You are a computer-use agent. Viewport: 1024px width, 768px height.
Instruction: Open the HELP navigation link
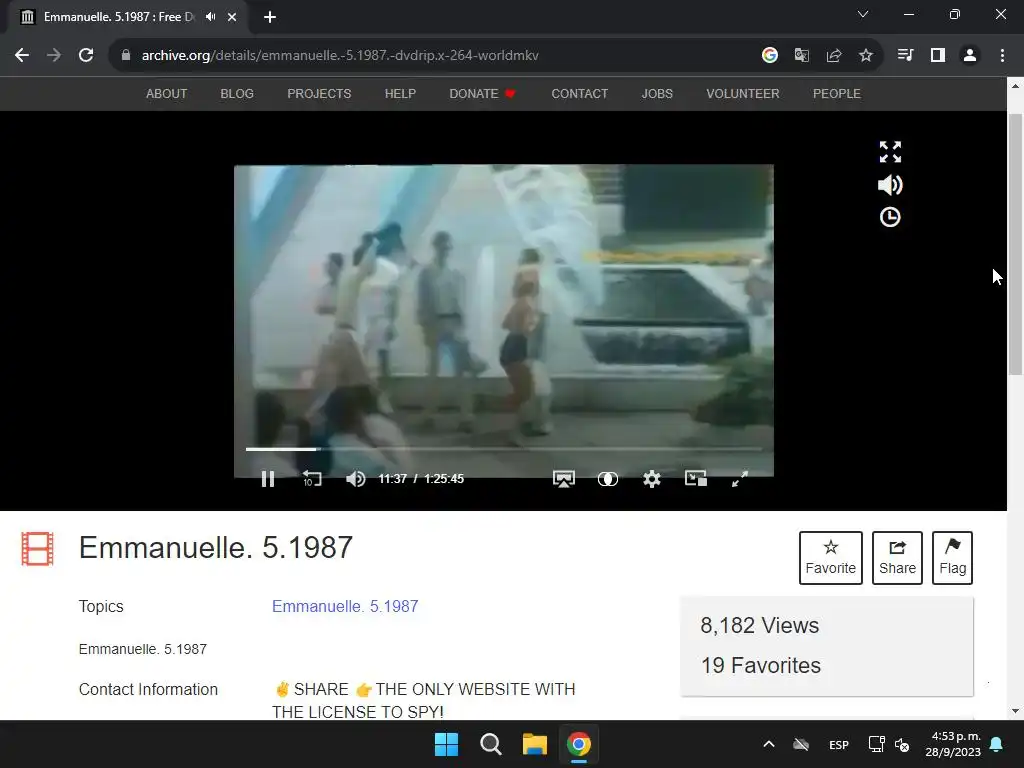click(400, 94)
